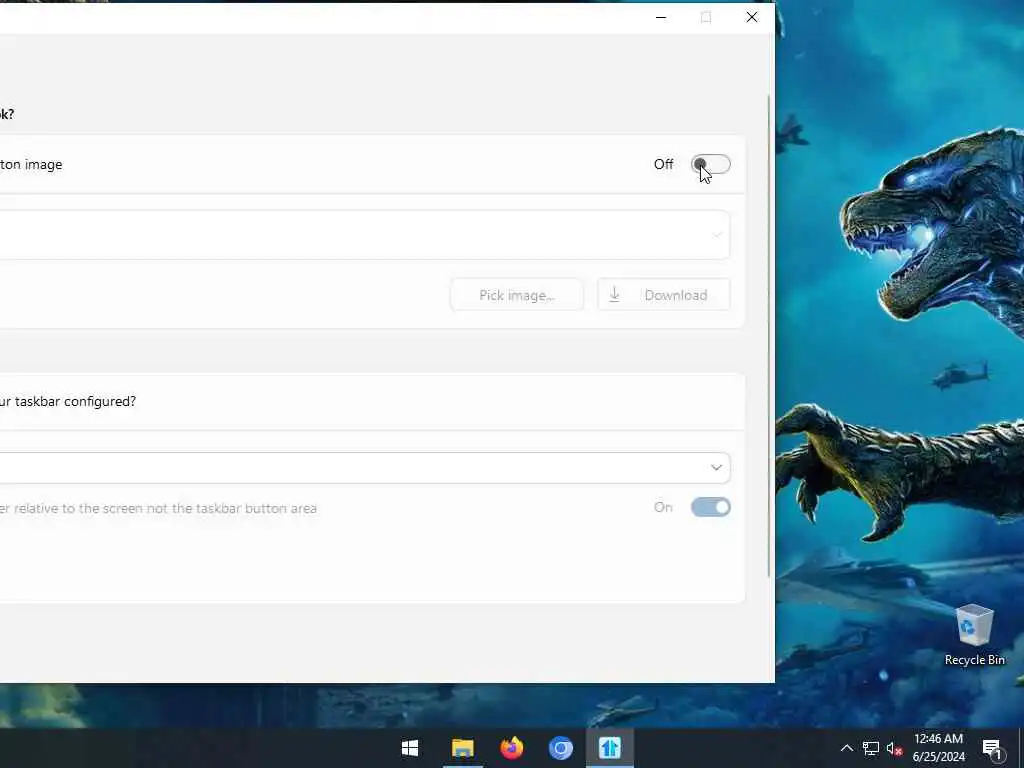1024x768 pixels.
Task: Open the Windows Start menu
Action: tap(410, 748)
